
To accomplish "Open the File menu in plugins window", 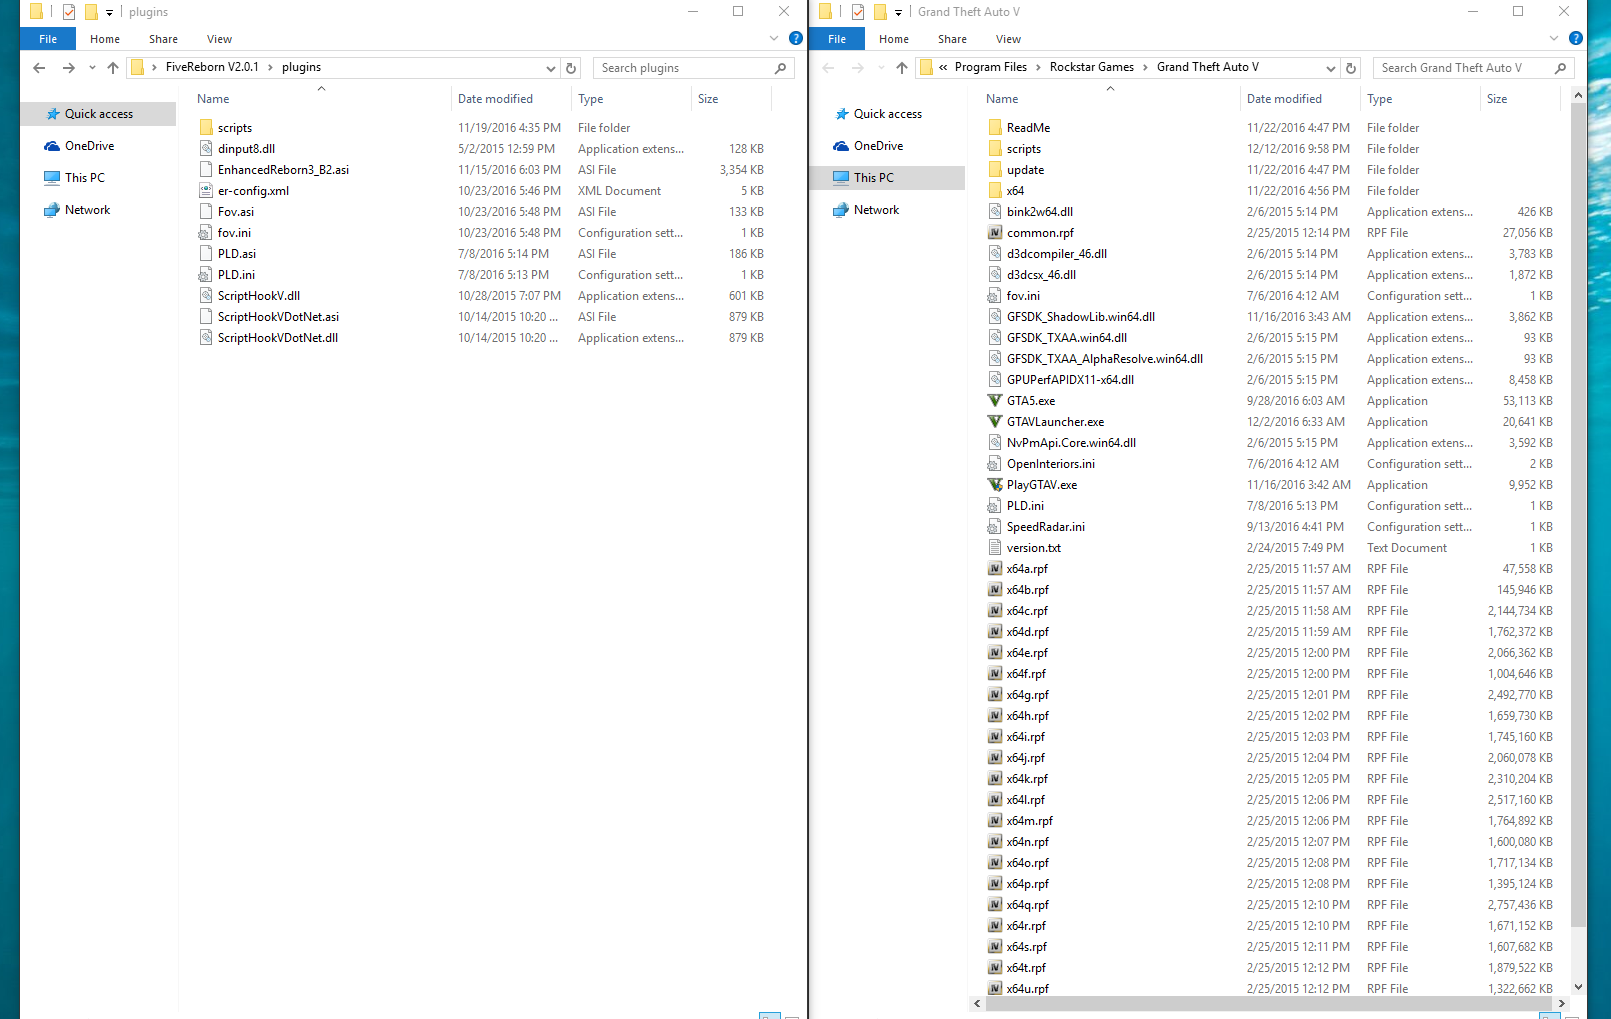I will click(x=48, y=39).
